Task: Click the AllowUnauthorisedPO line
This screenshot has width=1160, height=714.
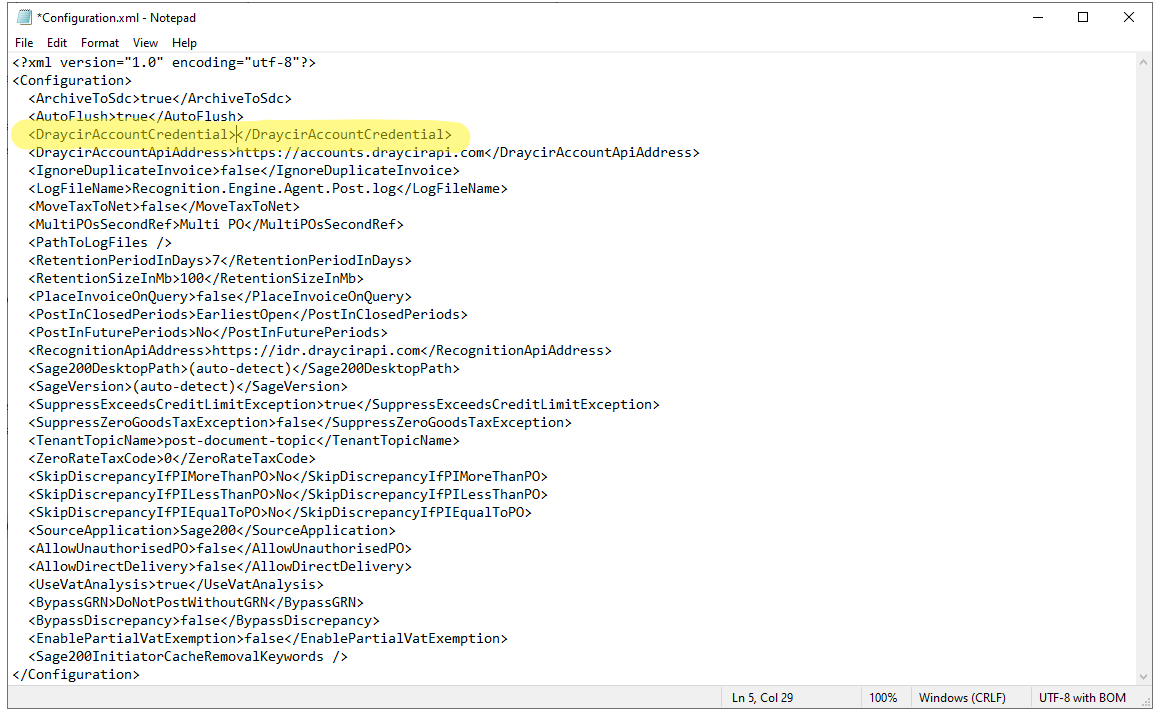Action: point(220,548)
